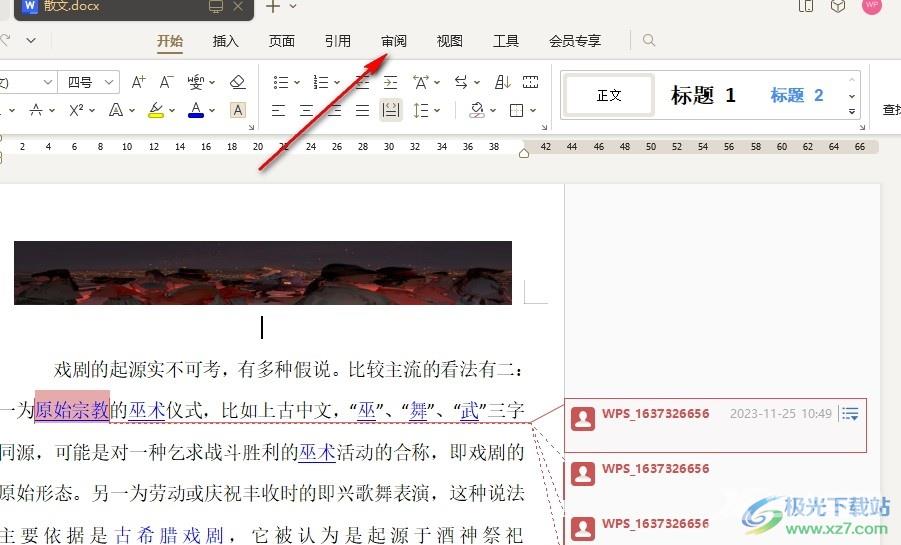The height and width of the screenshot is (545, 901).
Task: Open the user avatar account menu
Action: [872, 5]
